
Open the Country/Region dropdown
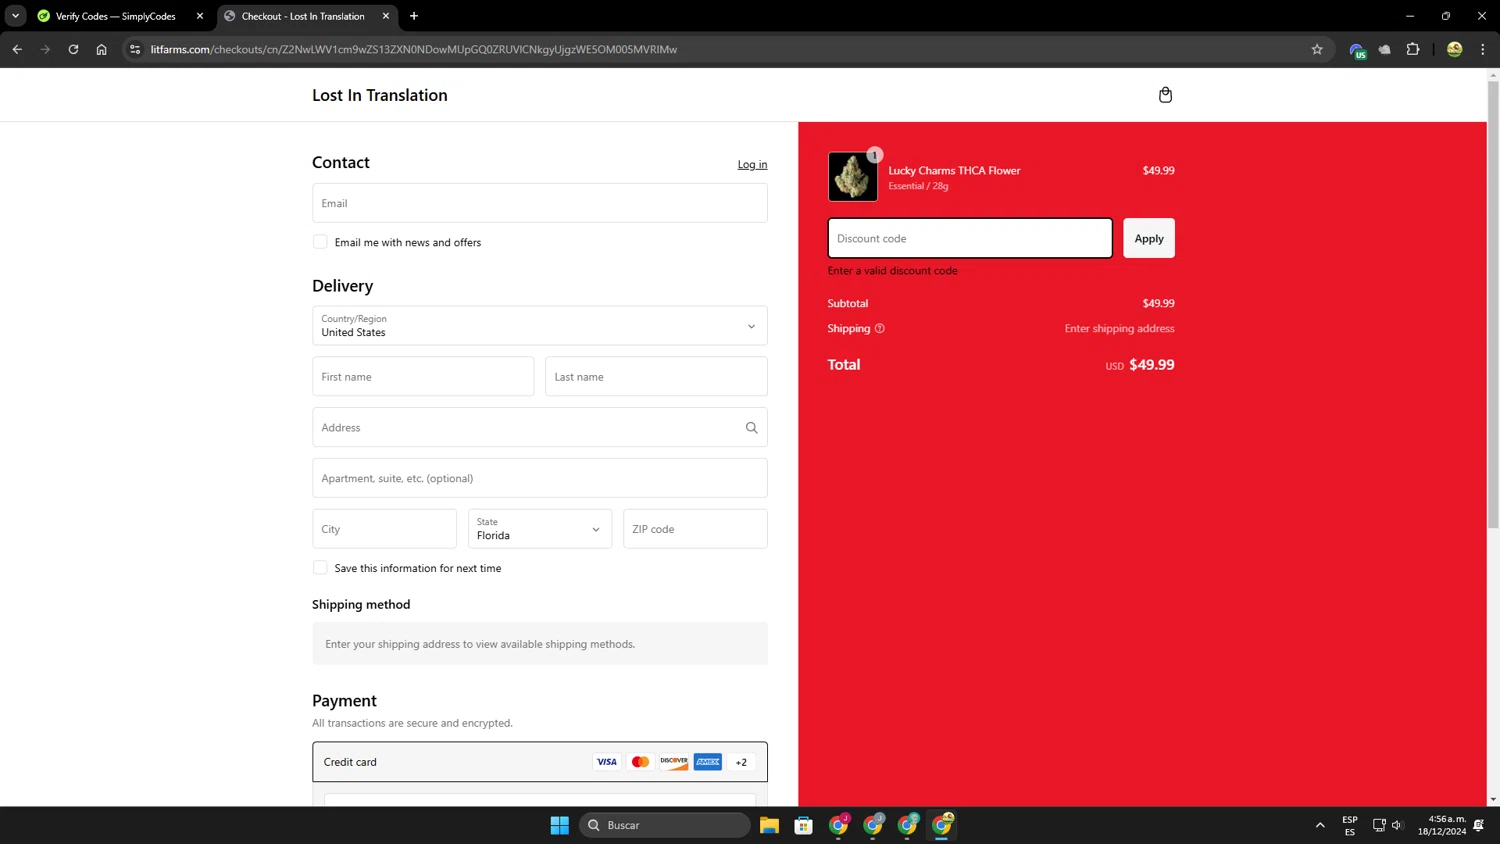coord(540,326)
